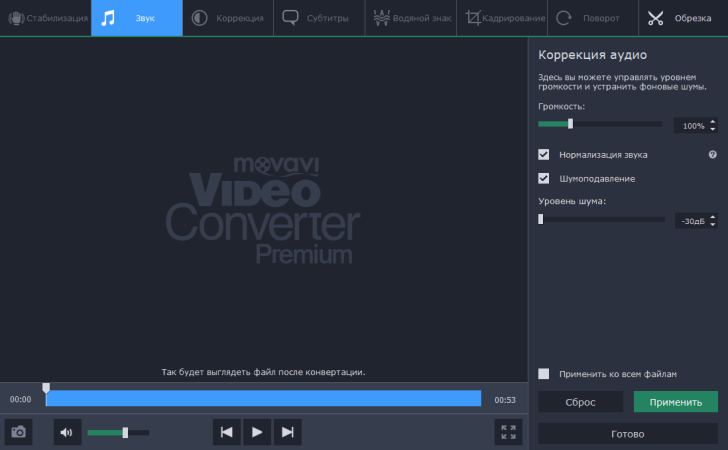Open the Субтитры tab
This screenshot has width=728, height=450.
(x=319, y=18)
